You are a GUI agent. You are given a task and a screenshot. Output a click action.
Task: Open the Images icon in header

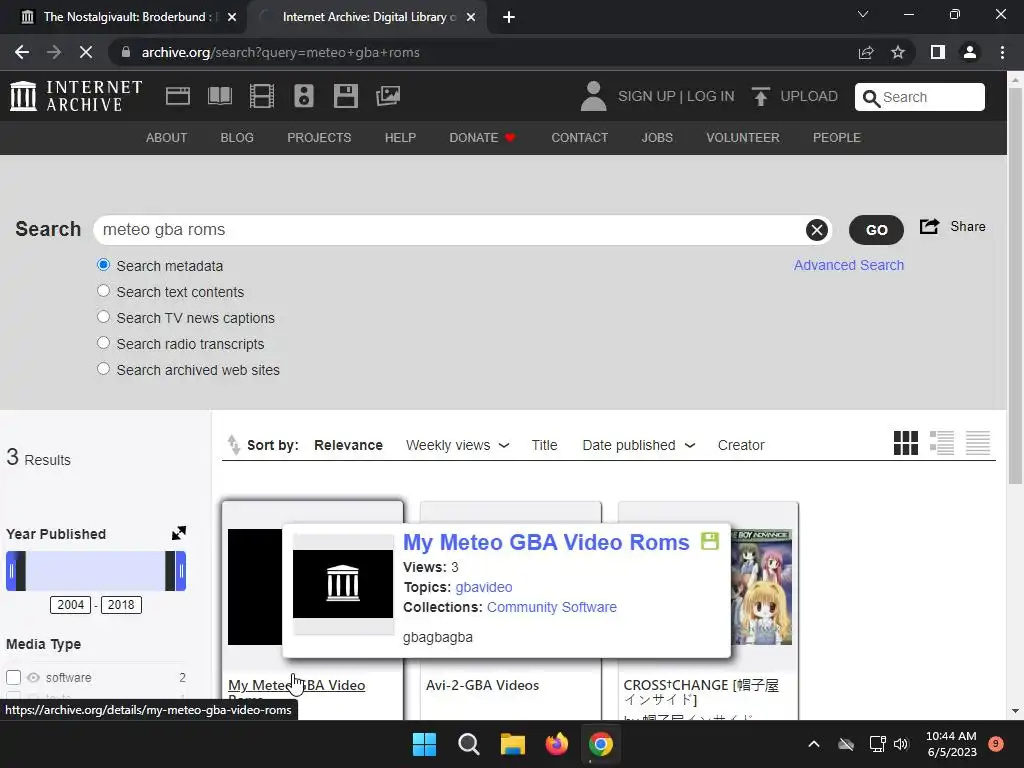click(388, 96)
